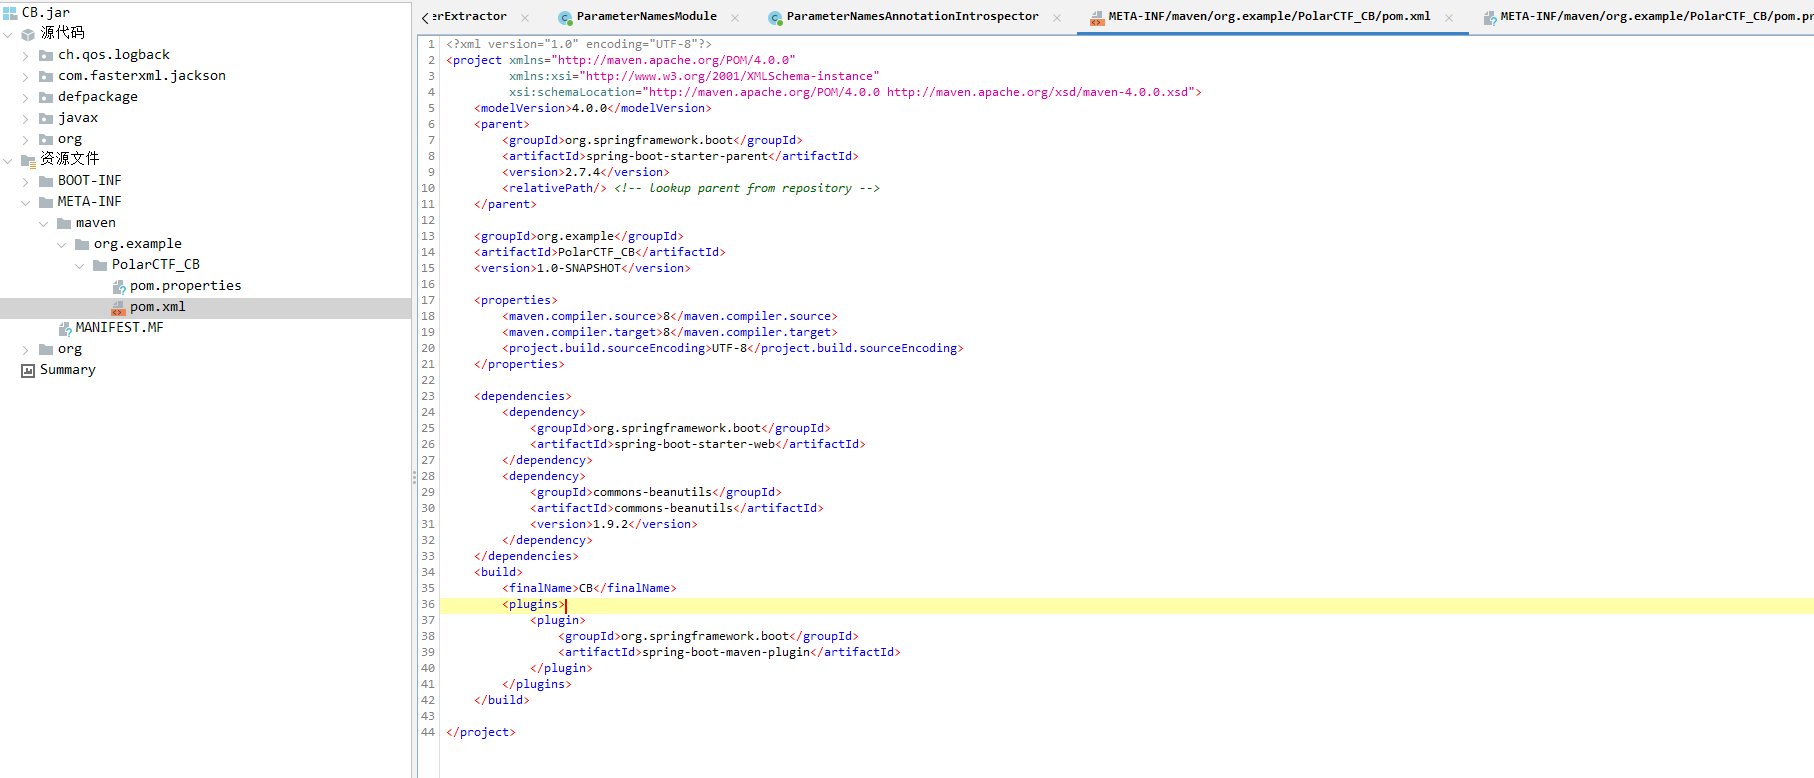Collapse the PolarCTF_CB folder
Image resolution: width=1814 pixels, height=778 pixels.
79,266
